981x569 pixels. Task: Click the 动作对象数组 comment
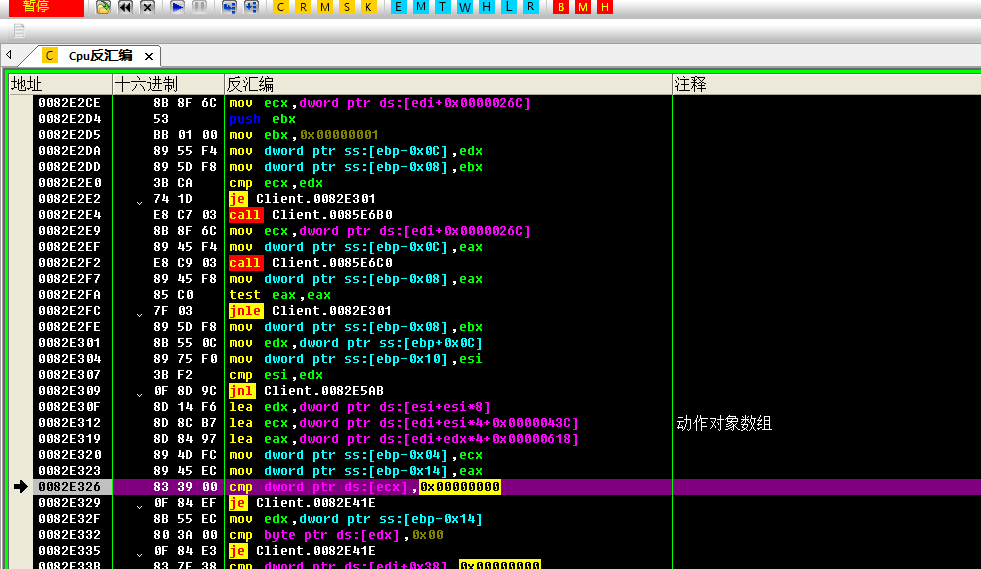point(724,424)
